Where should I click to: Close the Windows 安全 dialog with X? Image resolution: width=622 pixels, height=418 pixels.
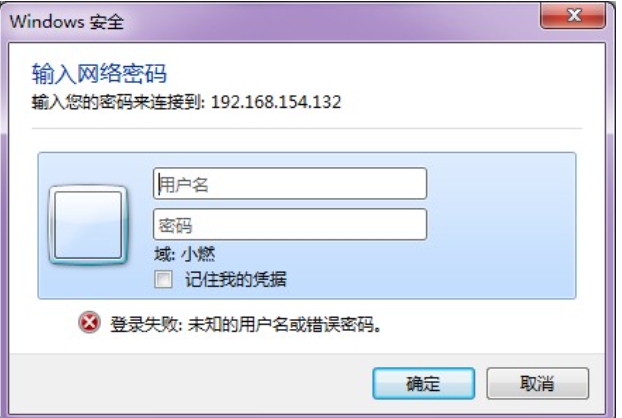[573, 16]
